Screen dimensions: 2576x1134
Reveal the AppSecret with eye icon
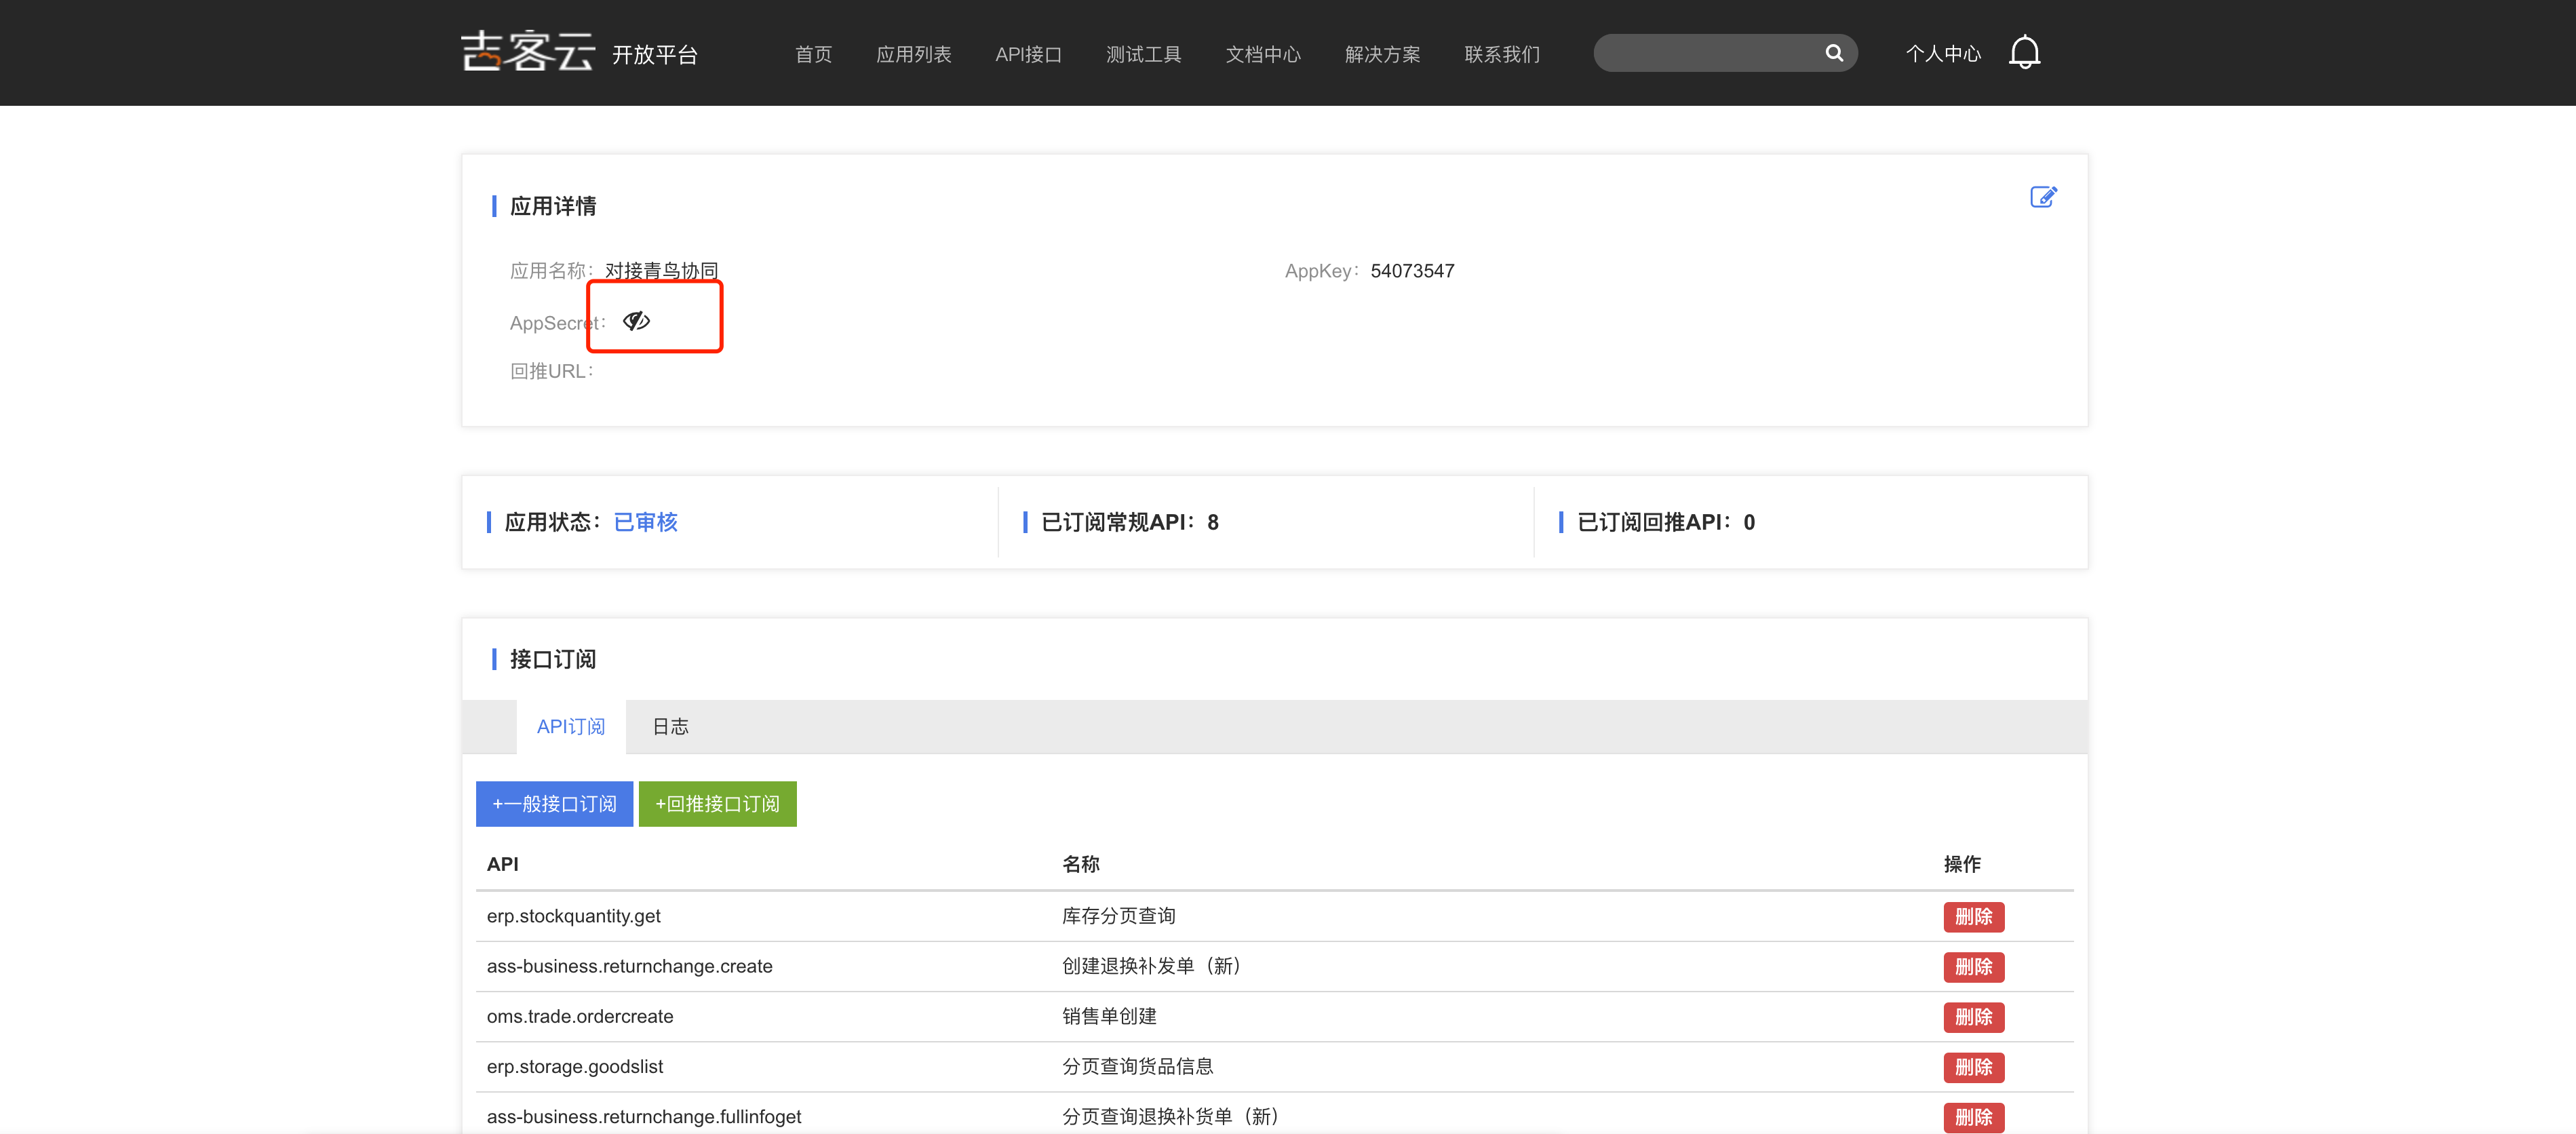coord(636,321)
